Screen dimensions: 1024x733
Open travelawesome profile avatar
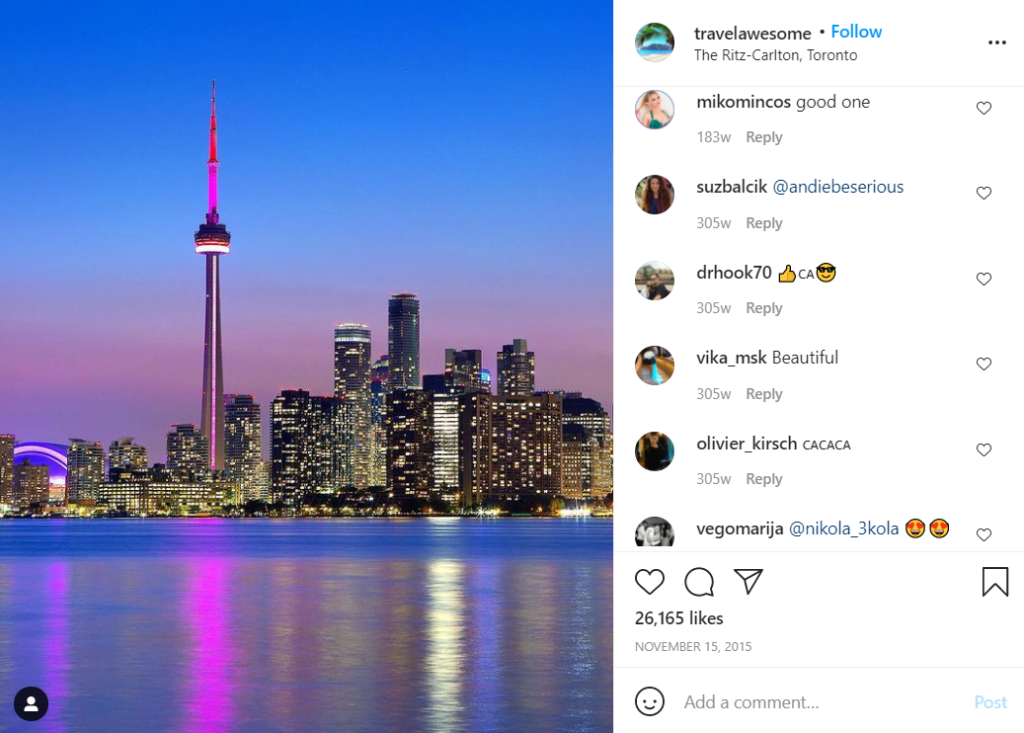pos(654,42)
